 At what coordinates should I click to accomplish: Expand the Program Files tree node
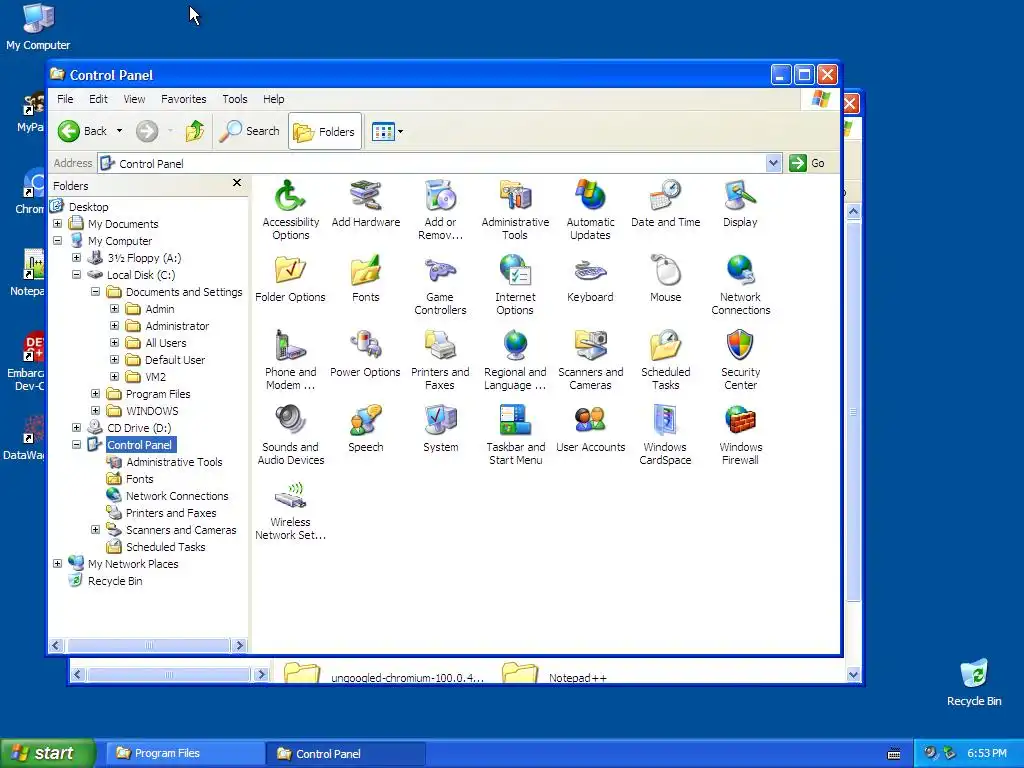pos(95,393)
